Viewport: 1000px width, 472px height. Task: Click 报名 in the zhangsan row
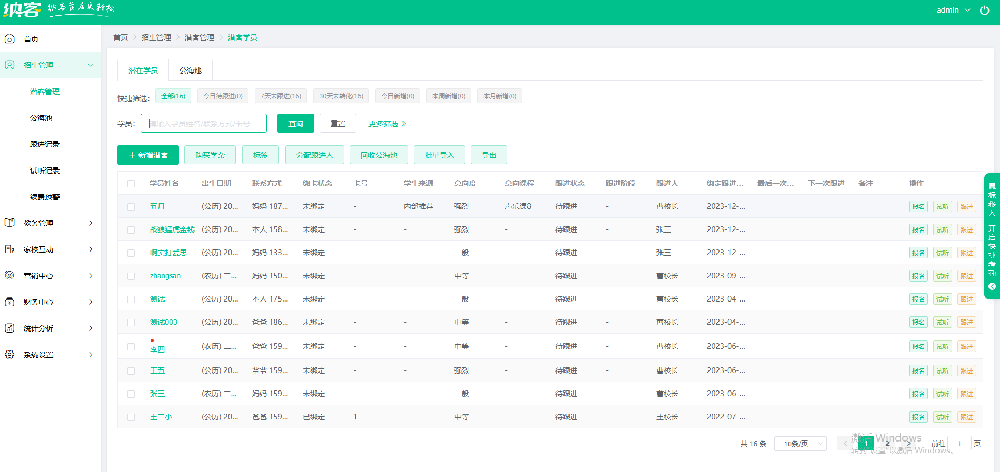click(x=918, y=276)
